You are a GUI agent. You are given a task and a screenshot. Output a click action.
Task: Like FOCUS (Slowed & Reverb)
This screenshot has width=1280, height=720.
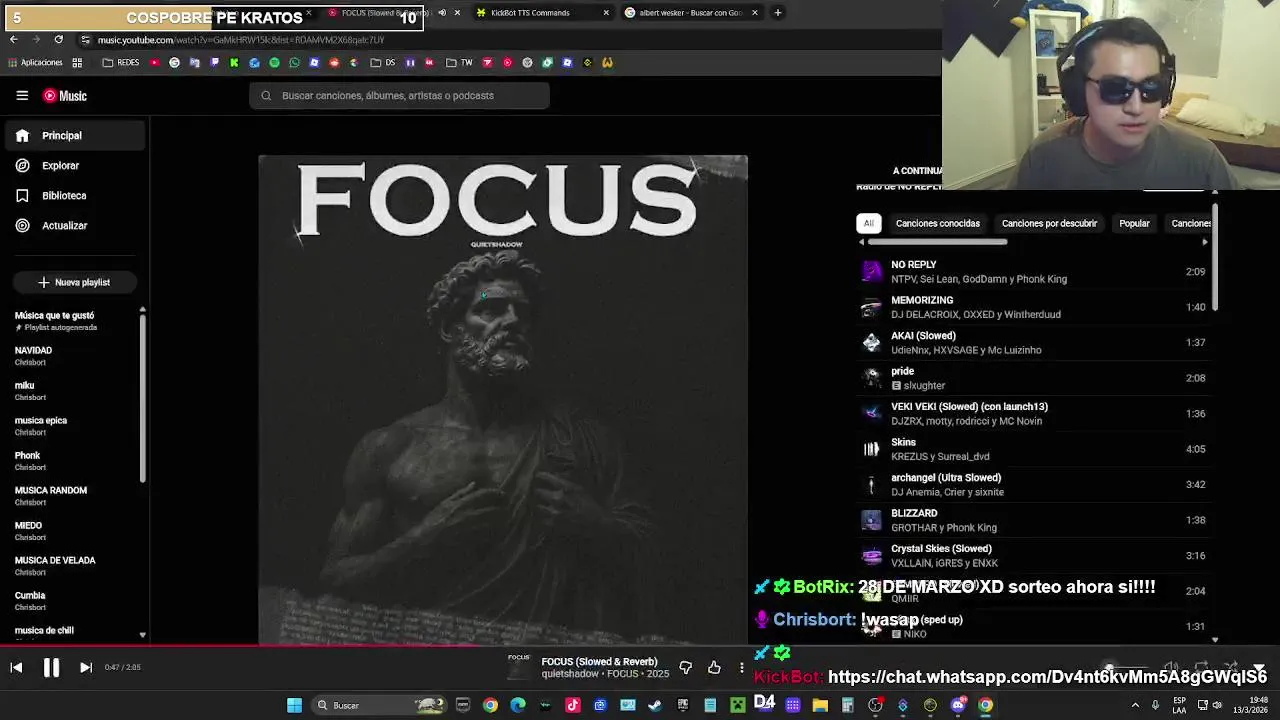[x=714, y=667]
